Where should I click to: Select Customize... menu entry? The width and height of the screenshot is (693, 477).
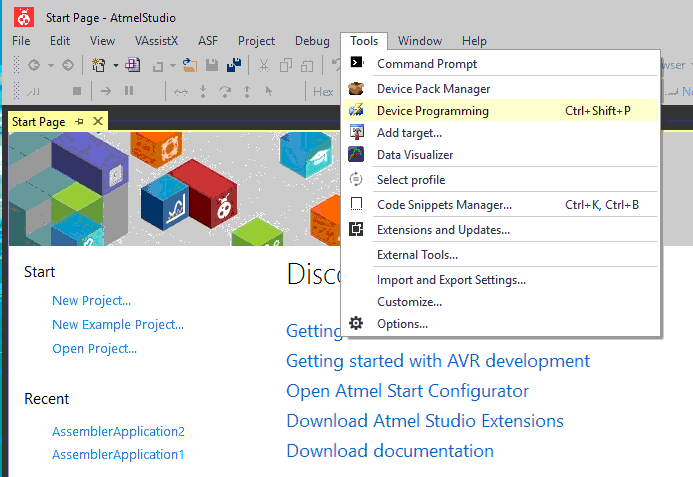[500, 302]
